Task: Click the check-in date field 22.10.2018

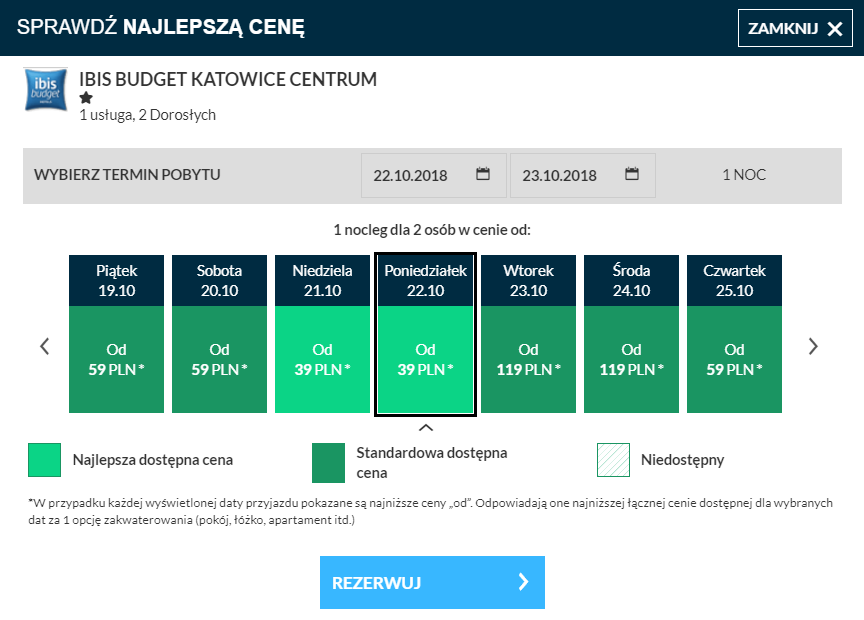Action: pos(434,175)
